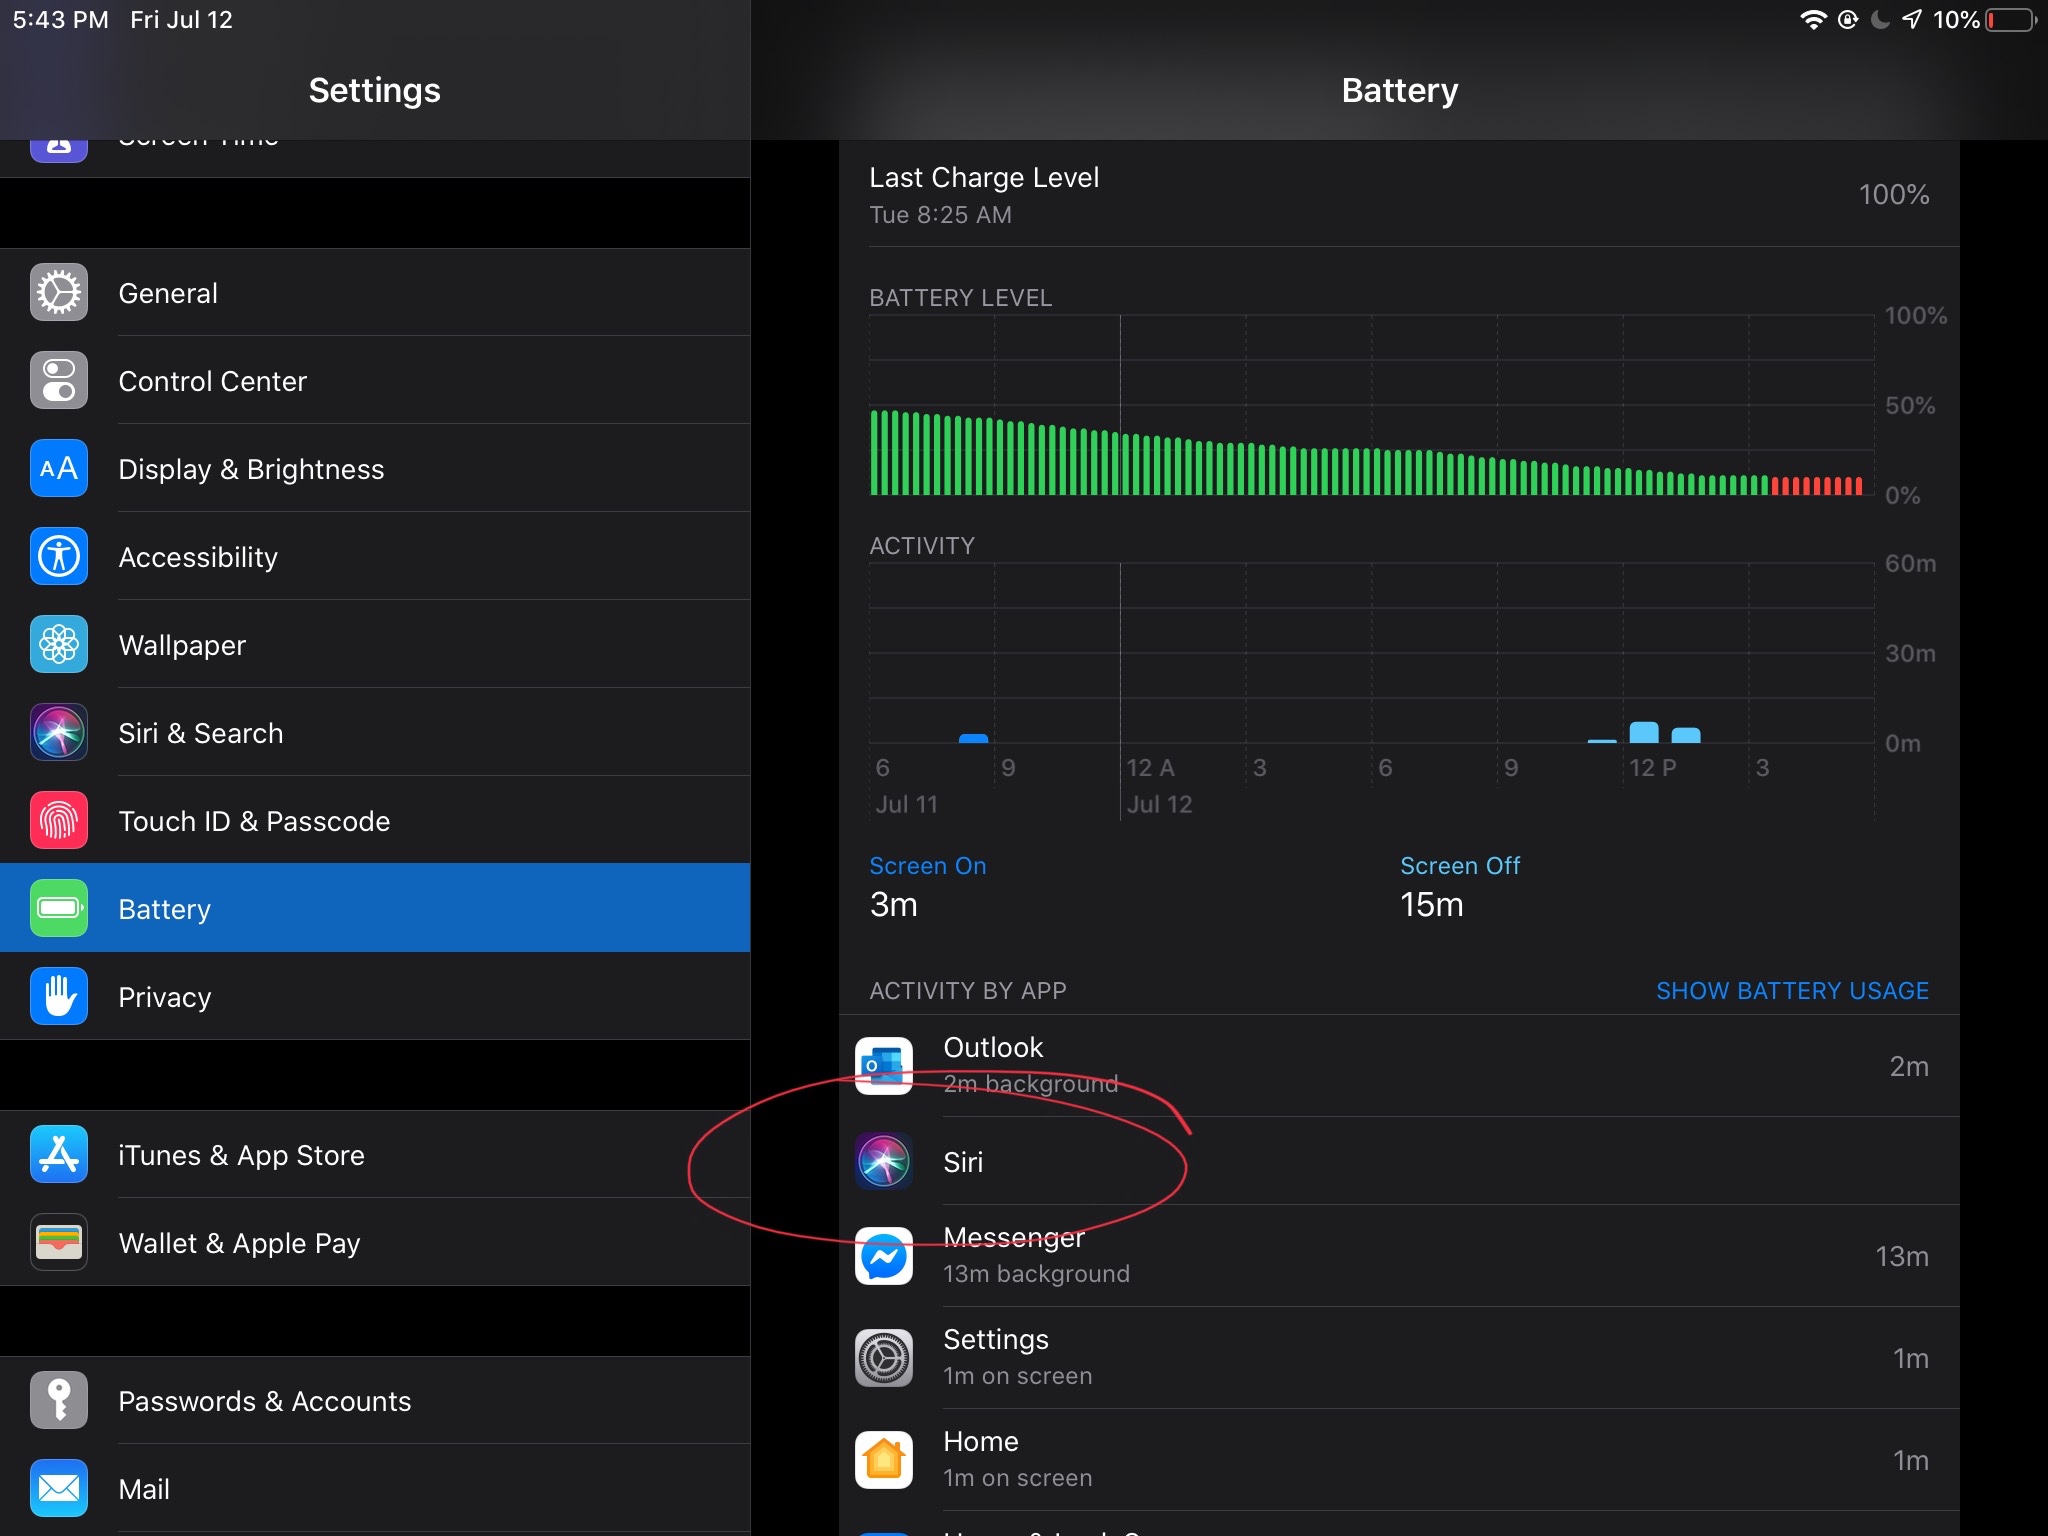
Task: Open the Mail settings entry
Action: (144, 1489)
